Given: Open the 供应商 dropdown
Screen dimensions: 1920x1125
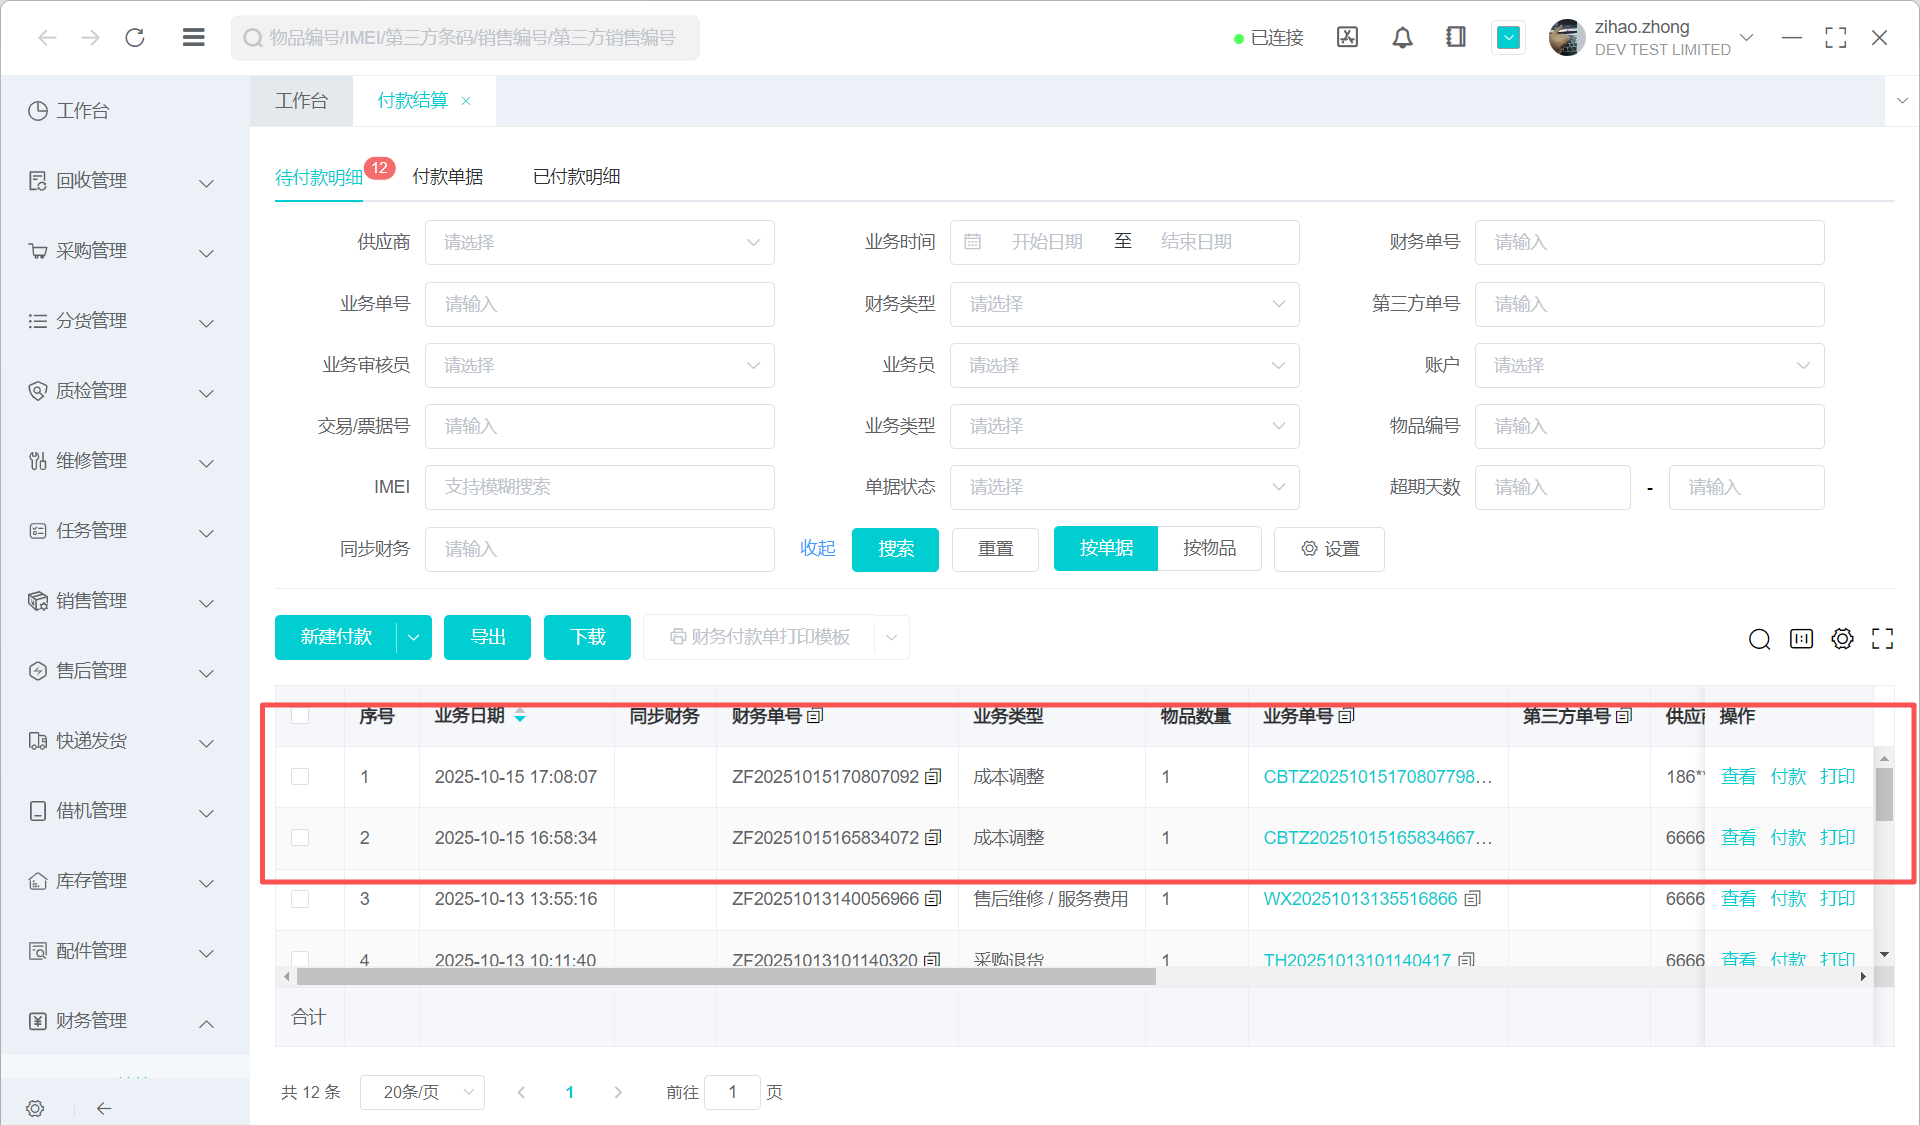Looking at the screenshot, I should (599, 243).
